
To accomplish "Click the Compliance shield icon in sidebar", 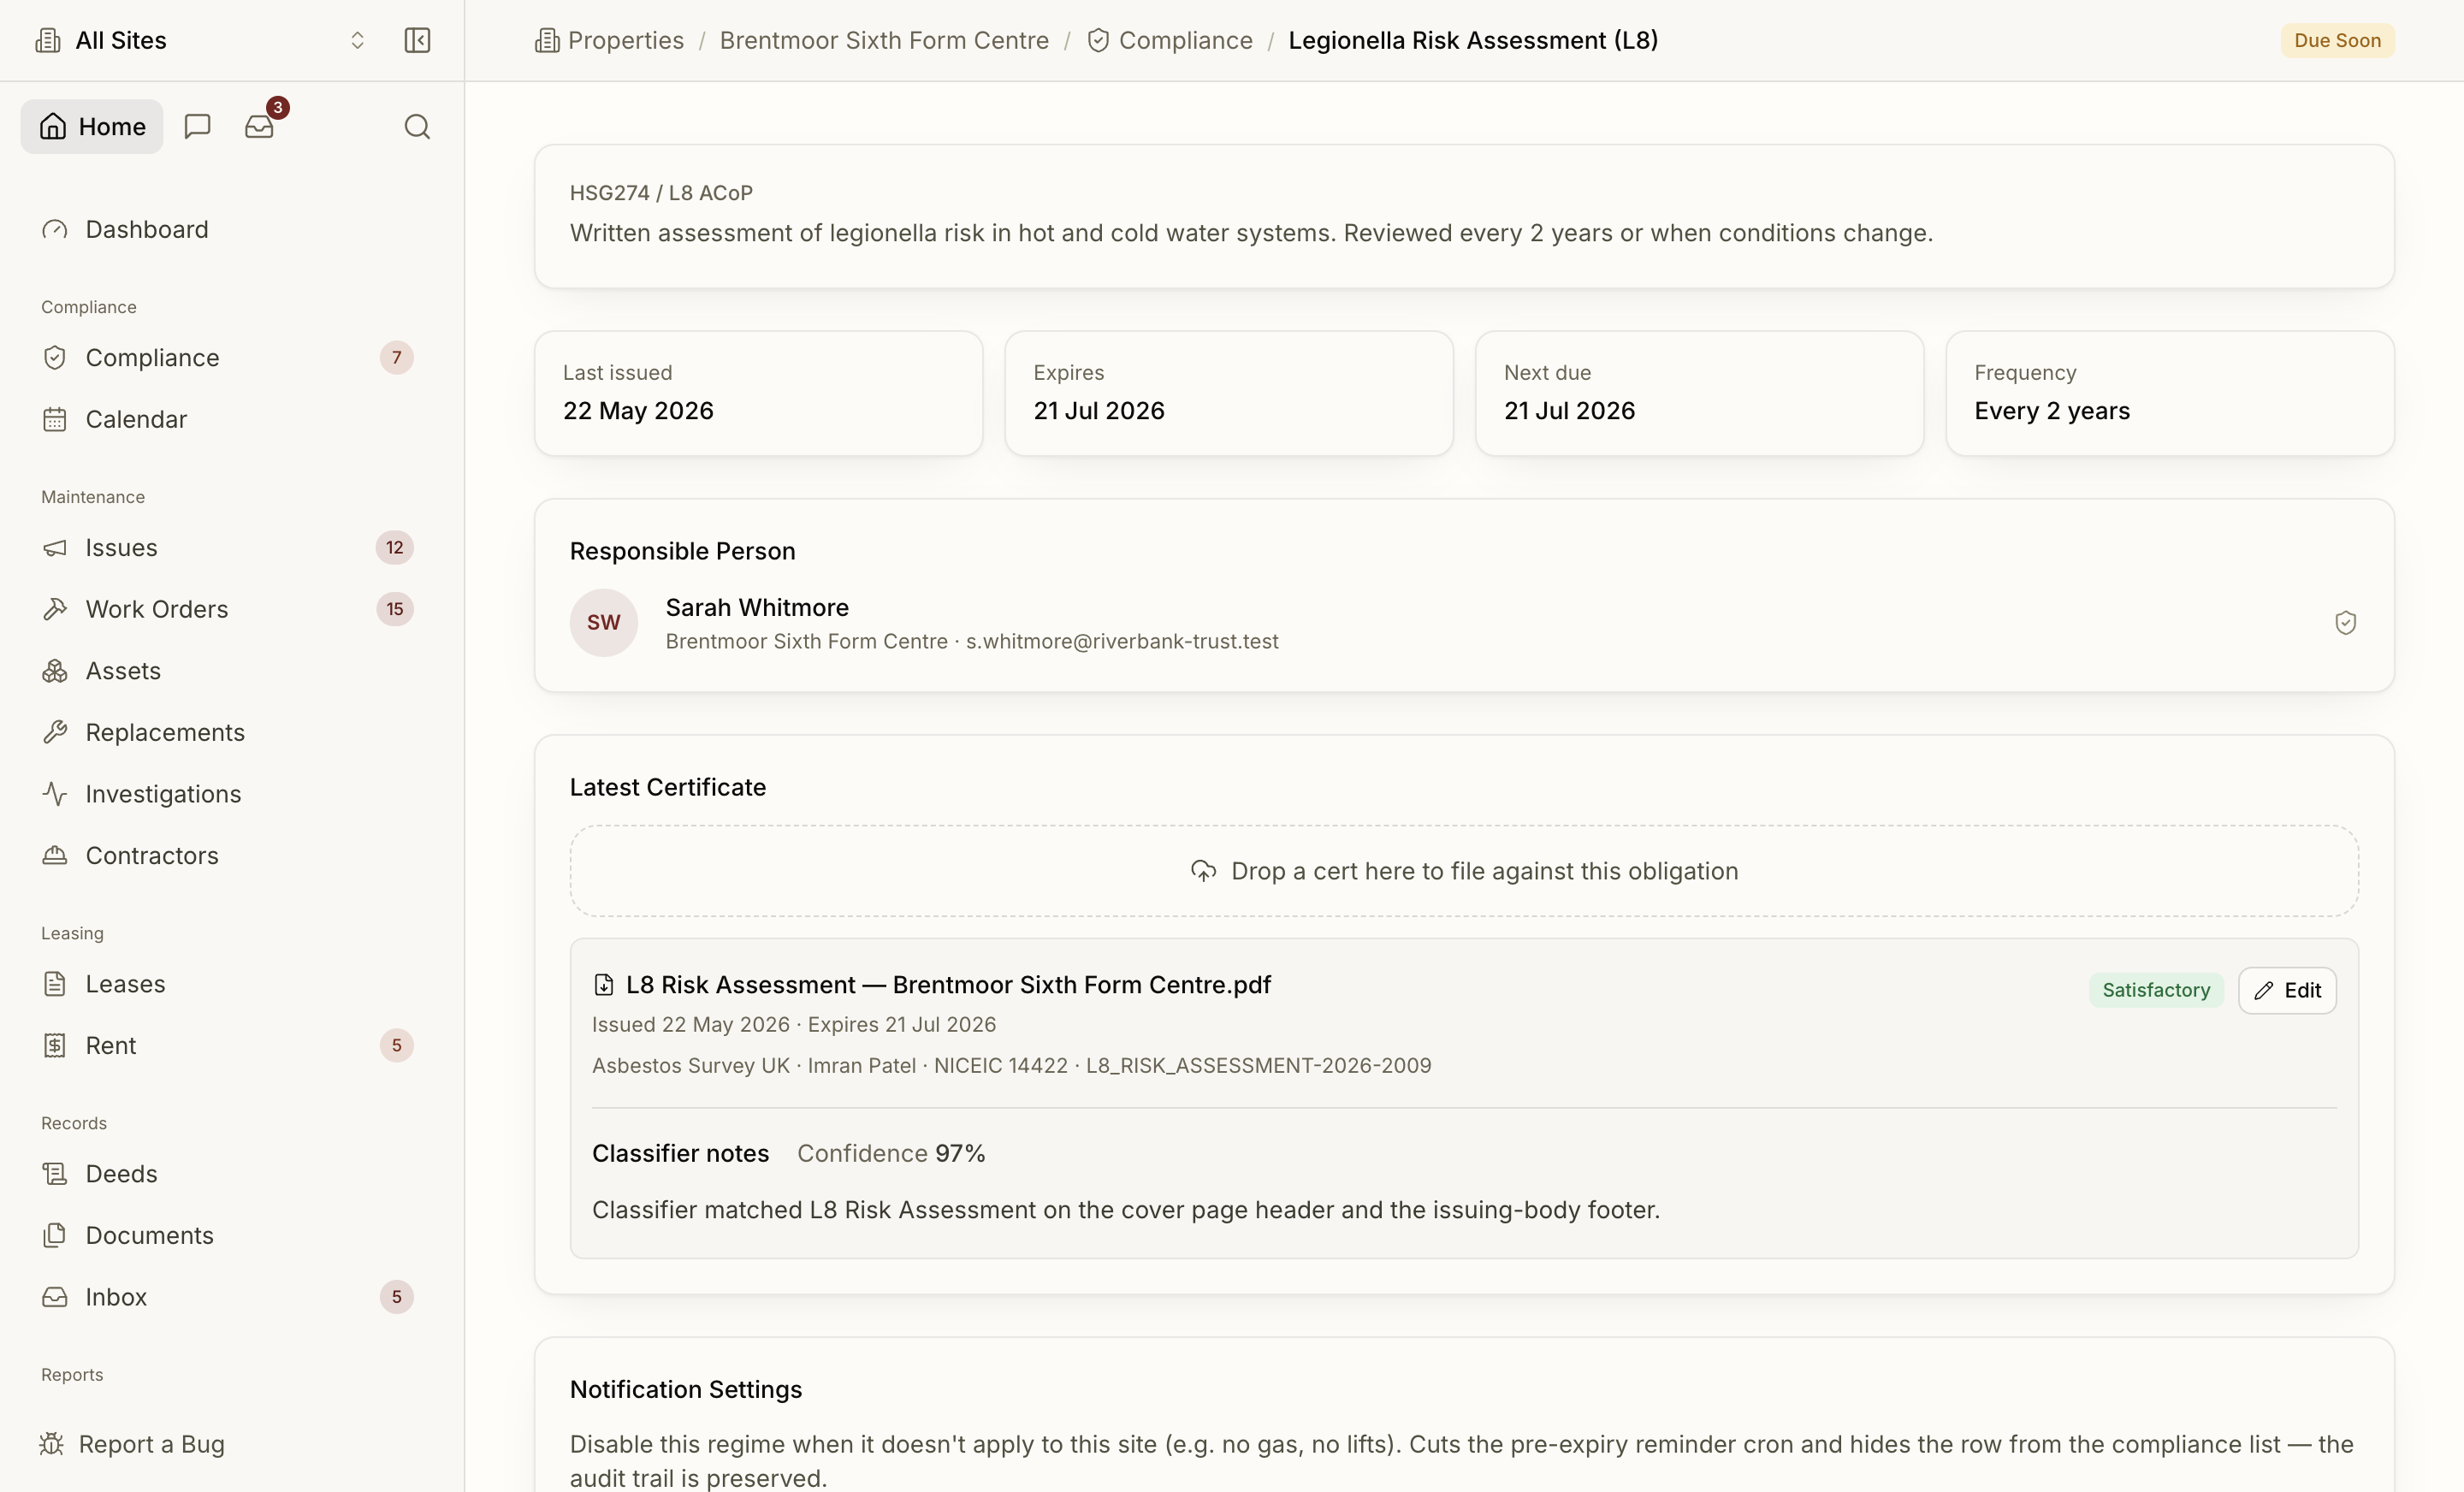I will click(x=55, y=357).
